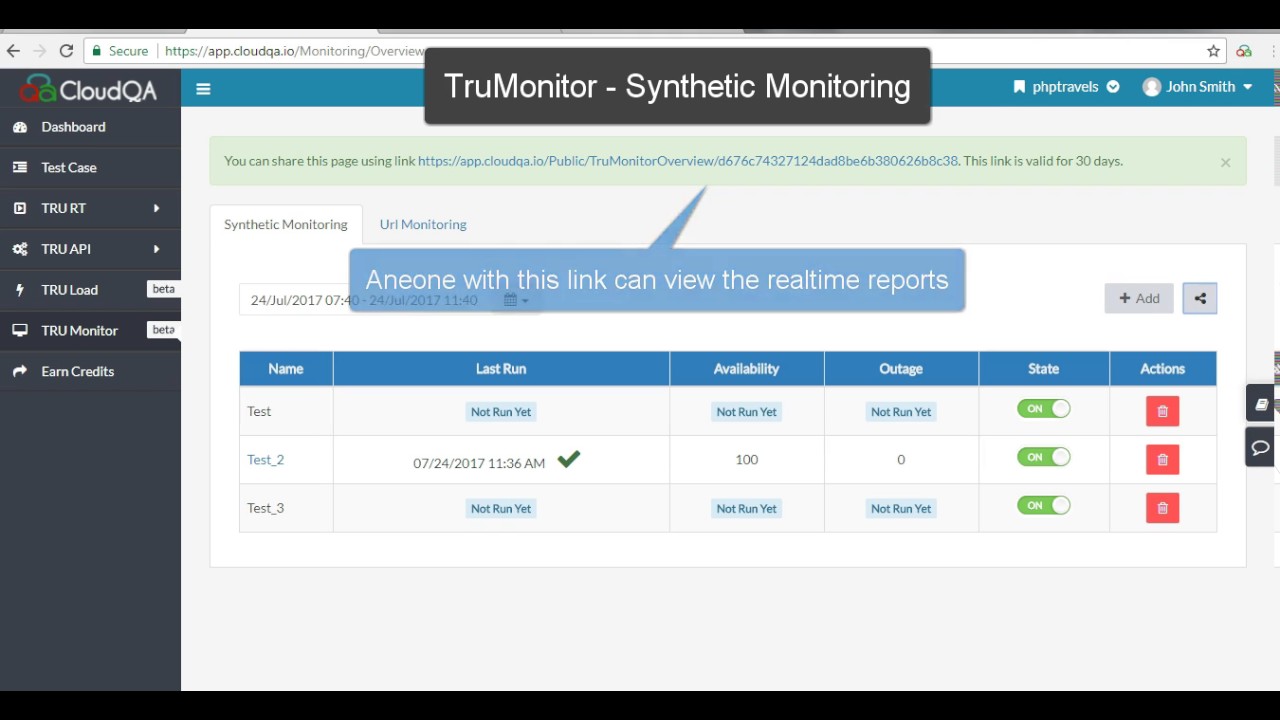Click the browser forward arrow

[40, 51]
